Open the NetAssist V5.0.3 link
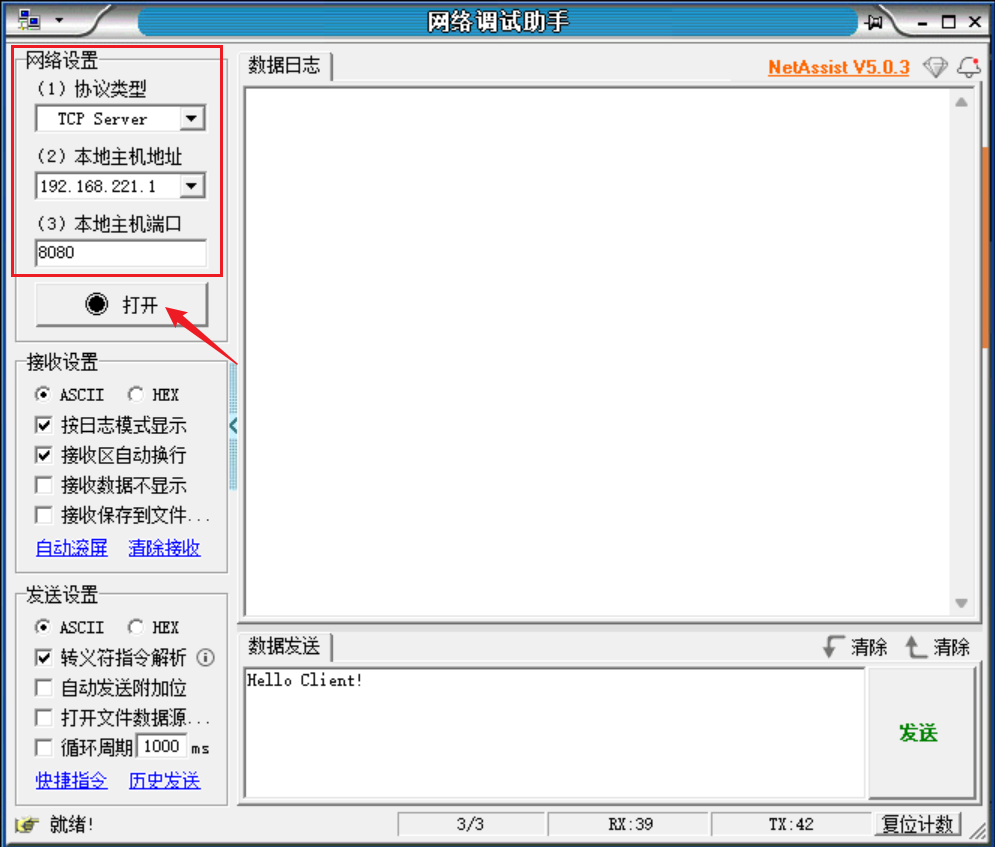 pos(838,67)
